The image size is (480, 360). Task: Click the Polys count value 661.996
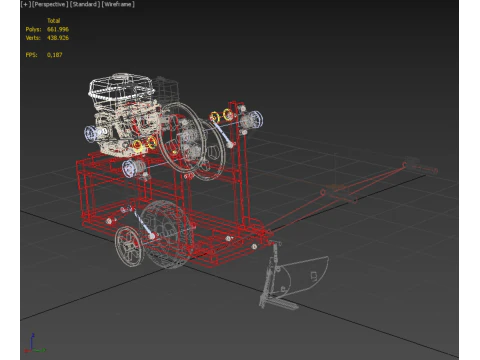[x=58, y=29]
